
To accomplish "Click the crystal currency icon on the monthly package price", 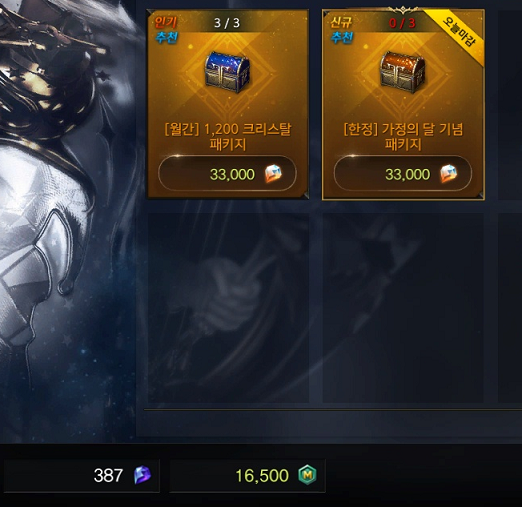I will click(x=273, y=174).
